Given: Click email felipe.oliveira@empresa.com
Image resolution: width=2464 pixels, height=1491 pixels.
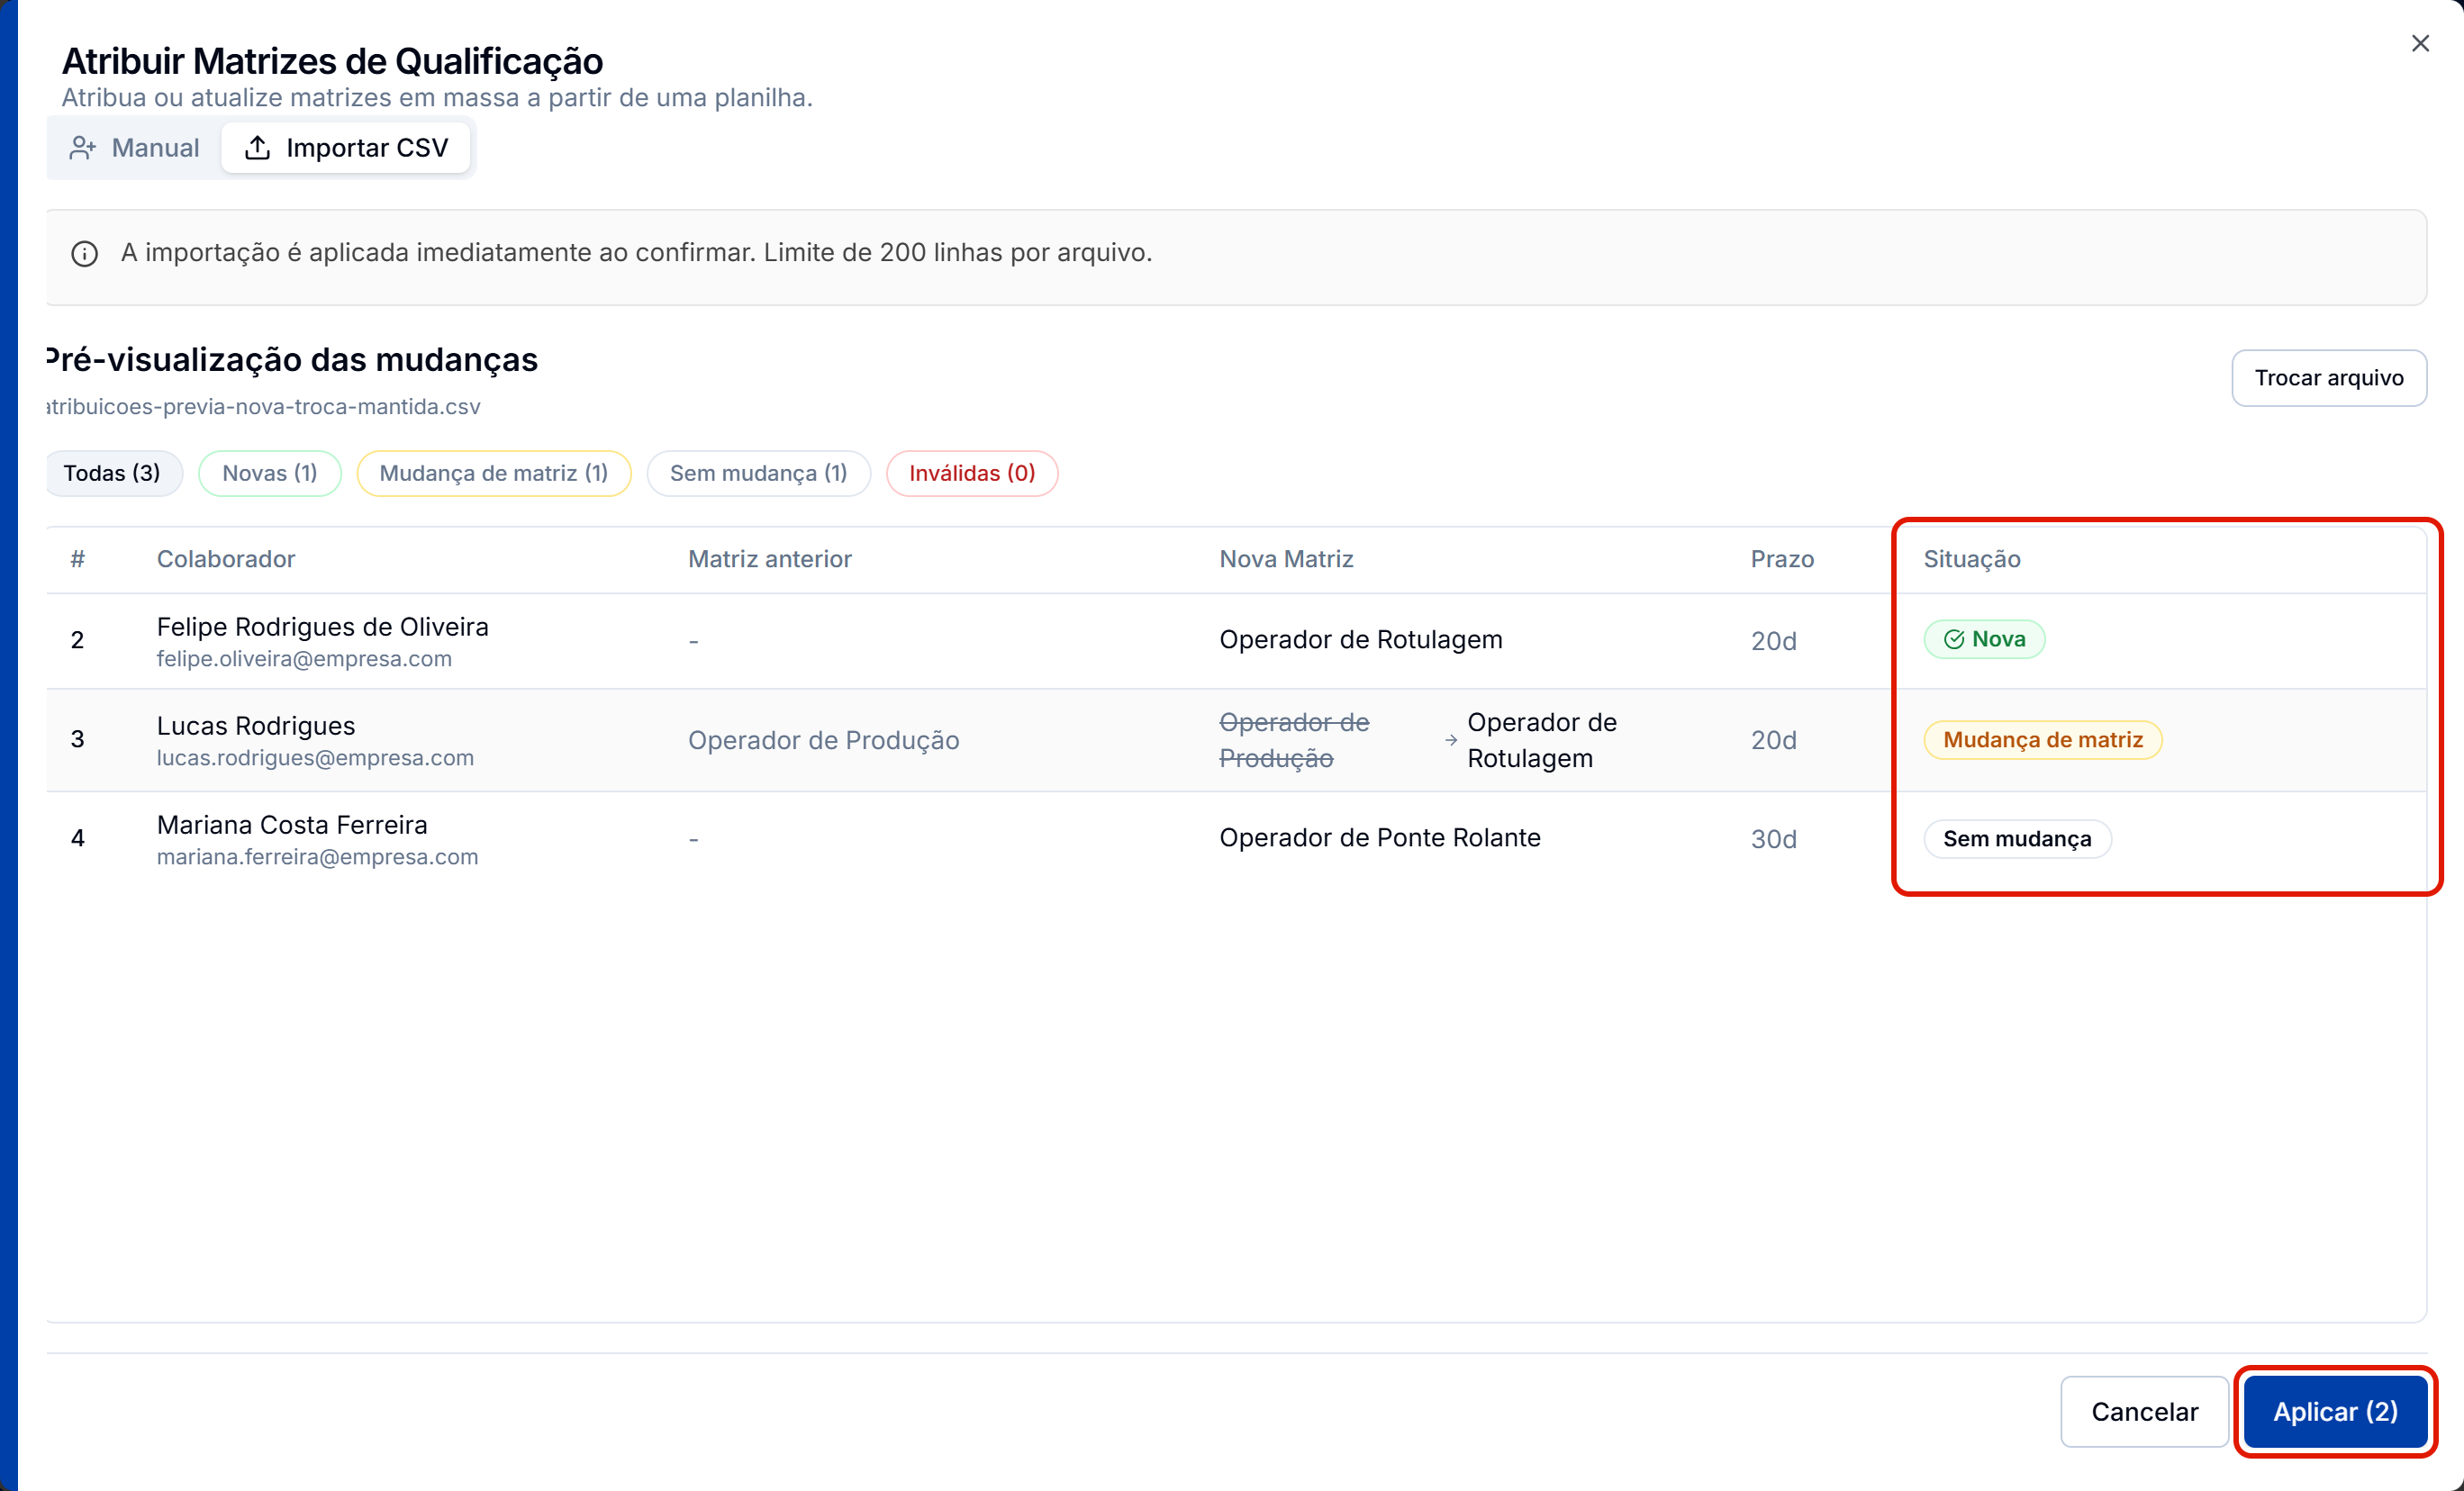Looking at the screenshot, I should (x=304, y=659).
